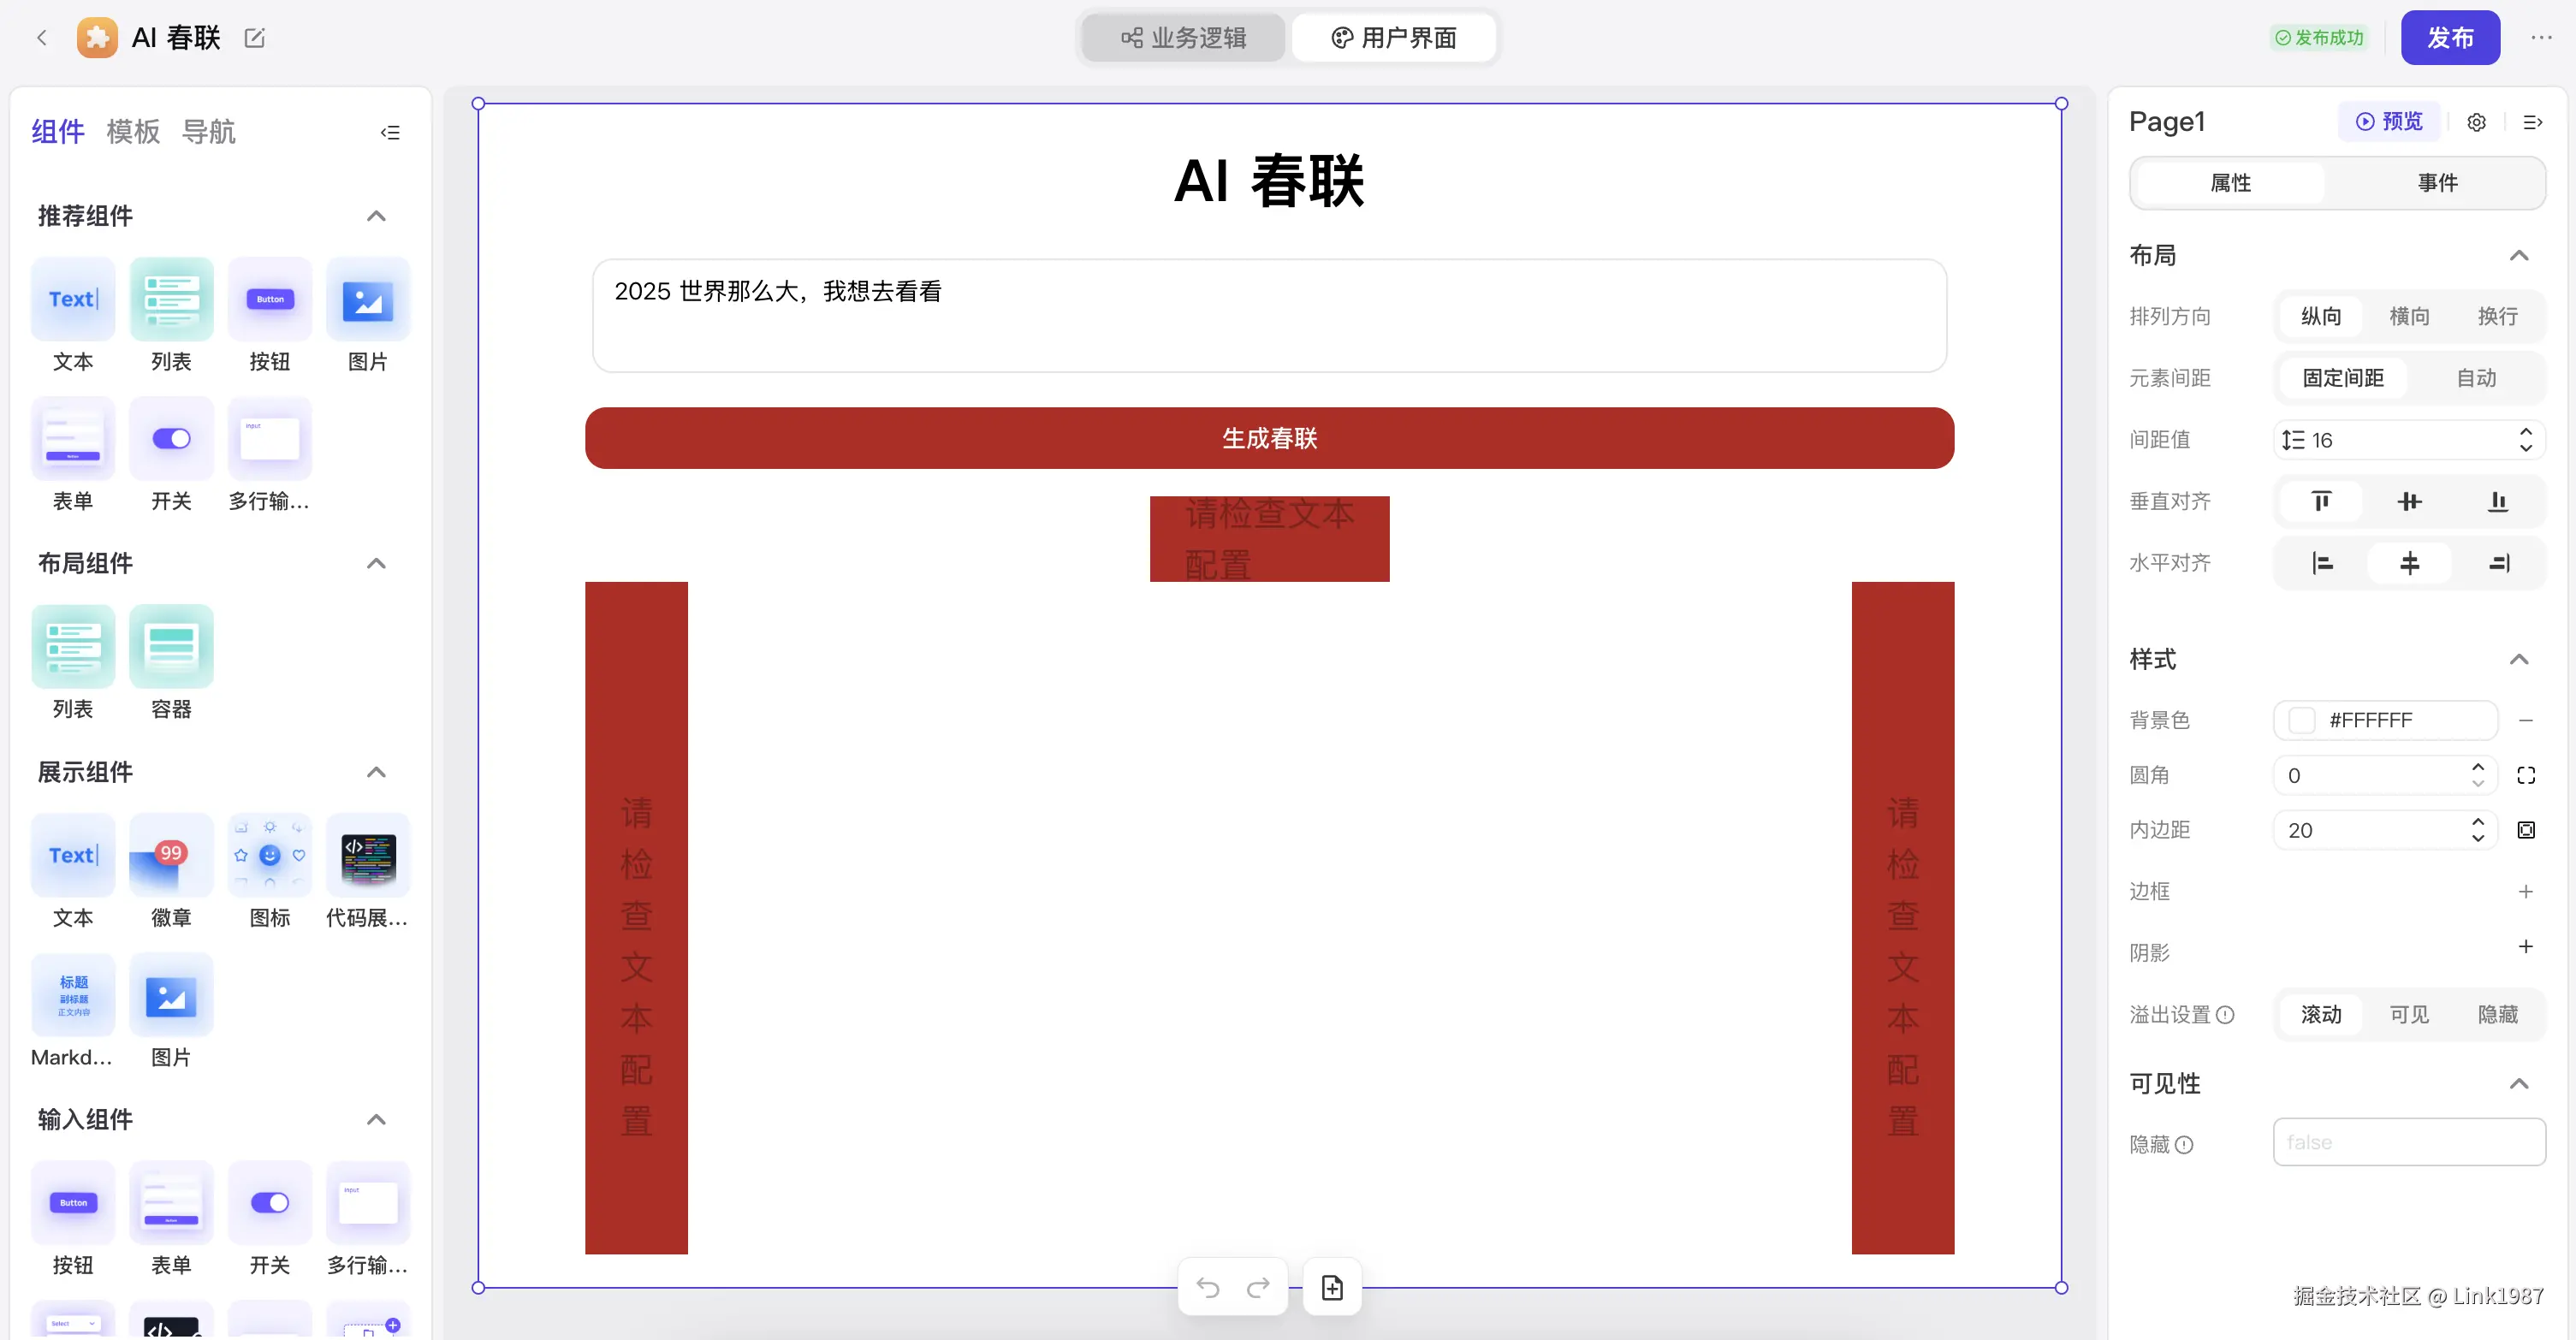This screenshot has height=1340, width=2576.
Task: Click the edit app name pencil icon
Action: click(255, 38)
